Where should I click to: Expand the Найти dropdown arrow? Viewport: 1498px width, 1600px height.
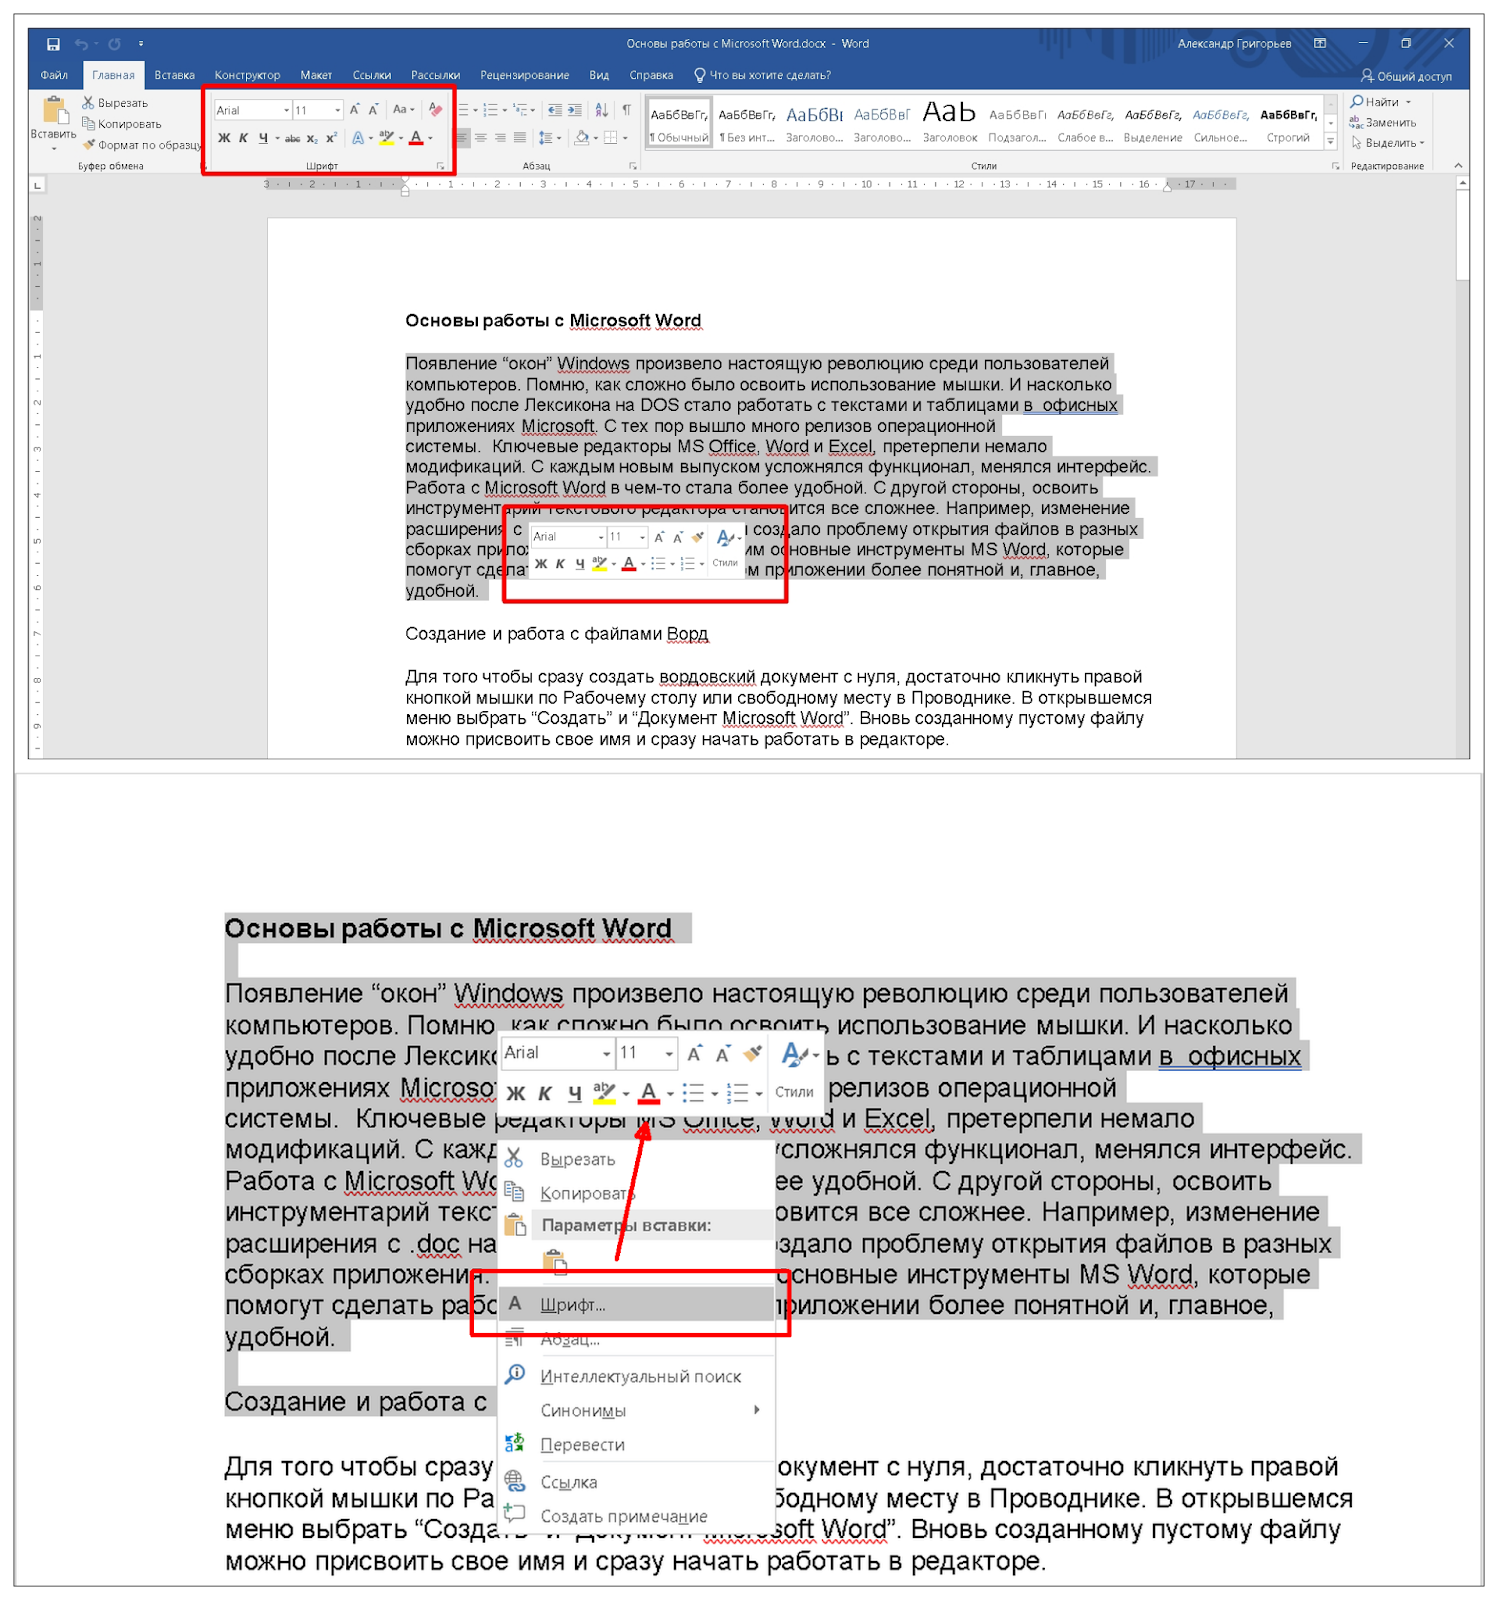[x=1409, y=102]
